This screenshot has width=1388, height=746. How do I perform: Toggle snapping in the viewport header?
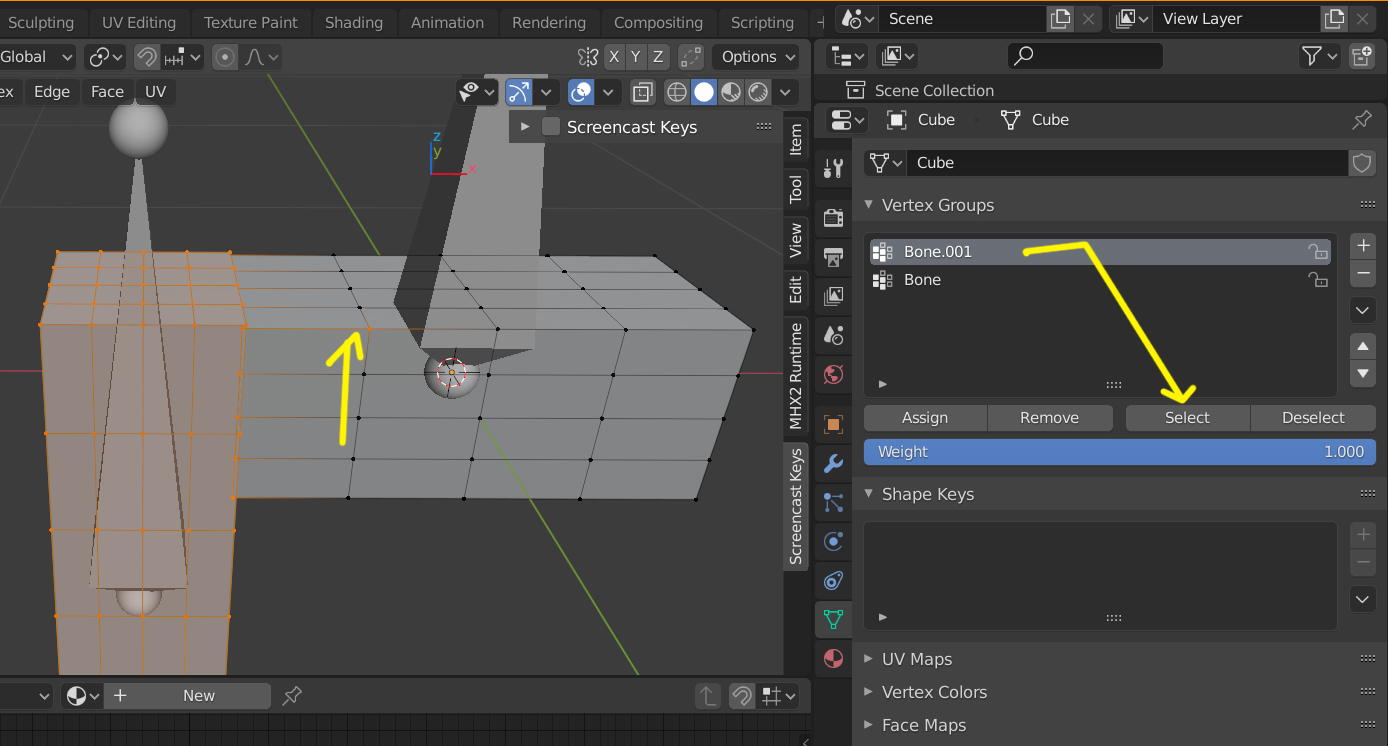(147, 57)
